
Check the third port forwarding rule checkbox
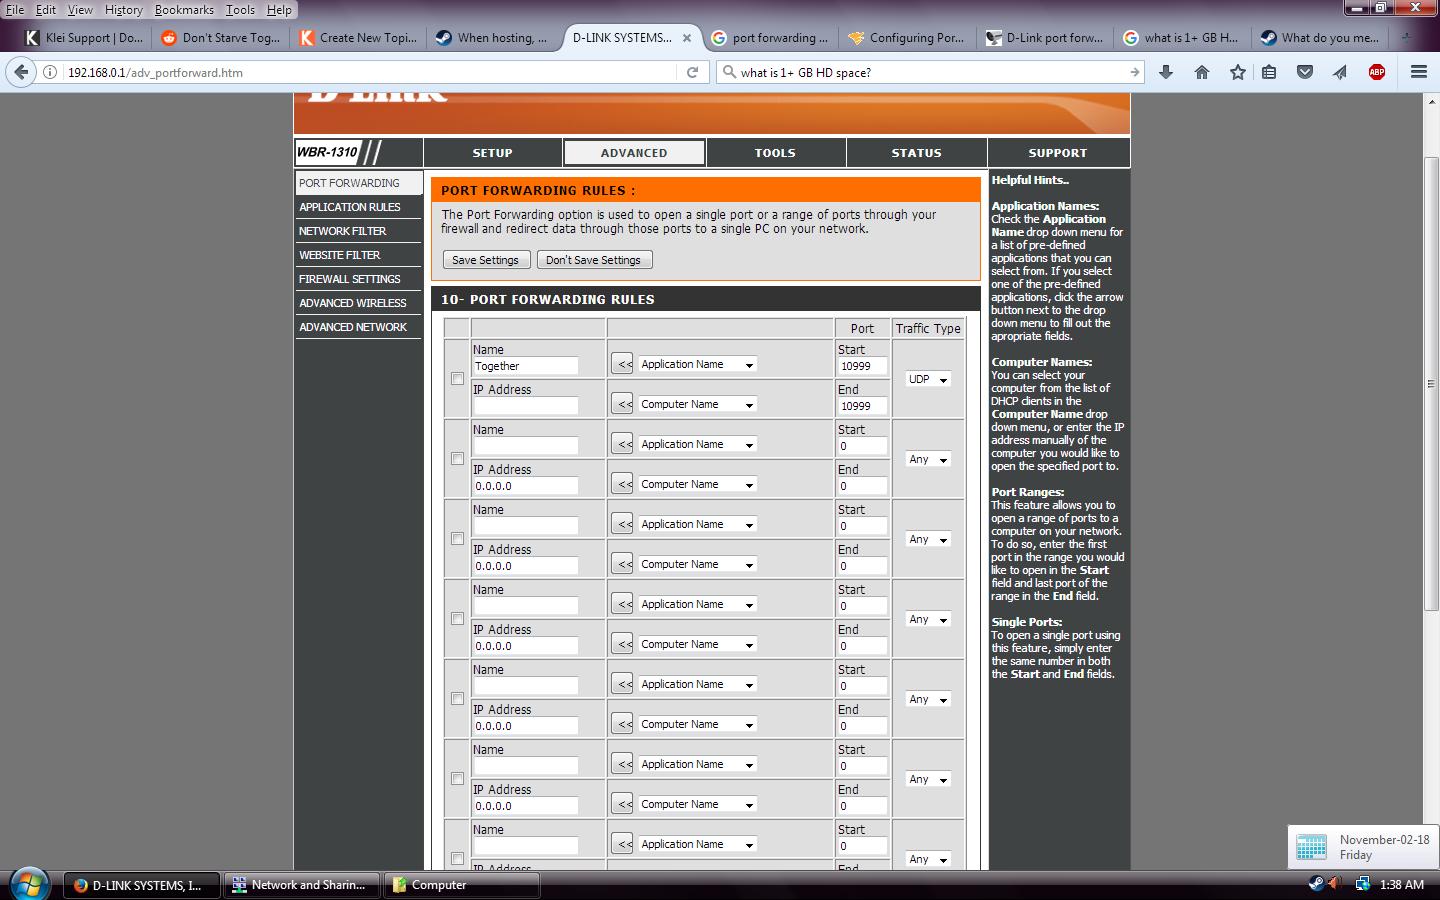pyautogui.click(x=457, y=539)
